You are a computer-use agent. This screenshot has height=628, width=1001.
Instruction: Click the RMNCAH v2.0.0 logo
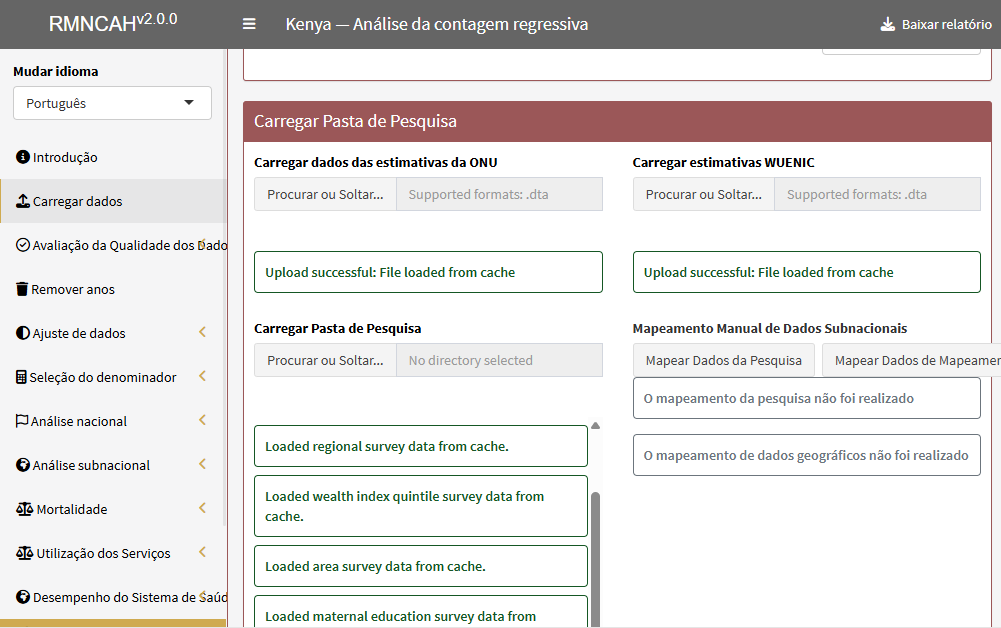click(x=113, y=23)
